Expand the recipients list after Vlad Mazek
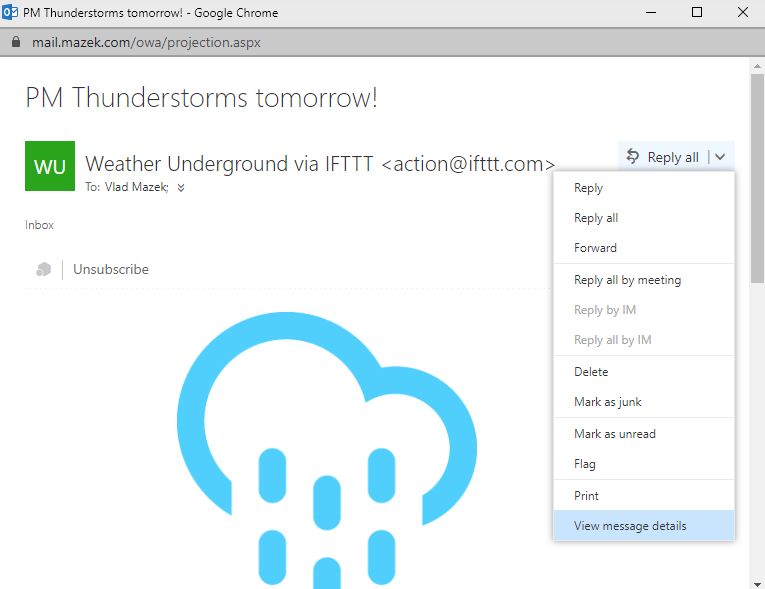This screenshot has width=765, height=589. (181, 187)
